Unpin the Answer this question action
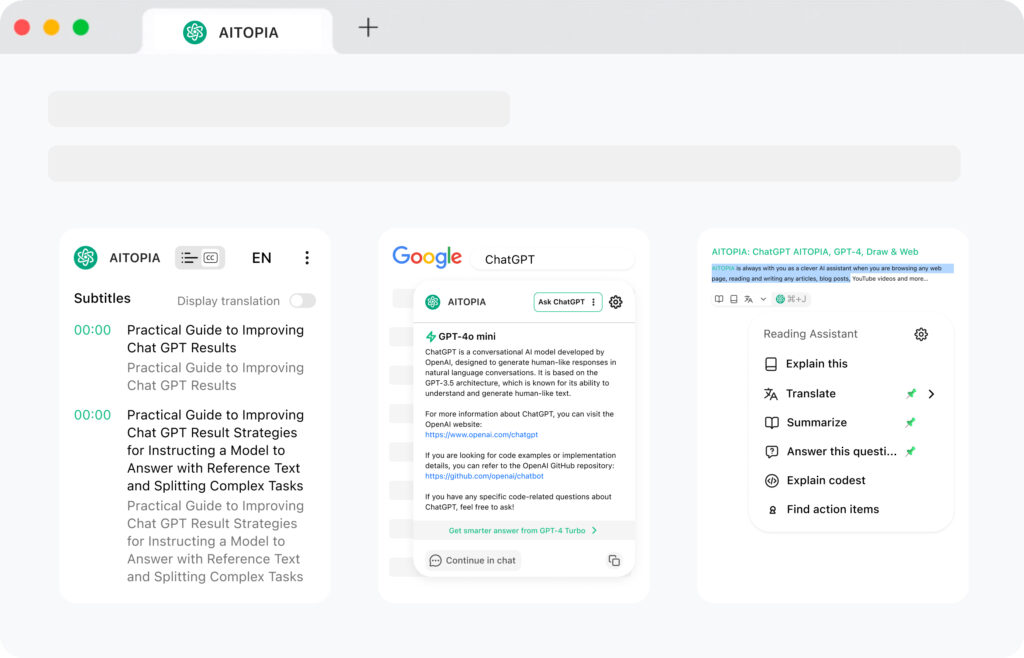Screen dimensions: 1024x658 pyautogui.click(x=910, y=451)
